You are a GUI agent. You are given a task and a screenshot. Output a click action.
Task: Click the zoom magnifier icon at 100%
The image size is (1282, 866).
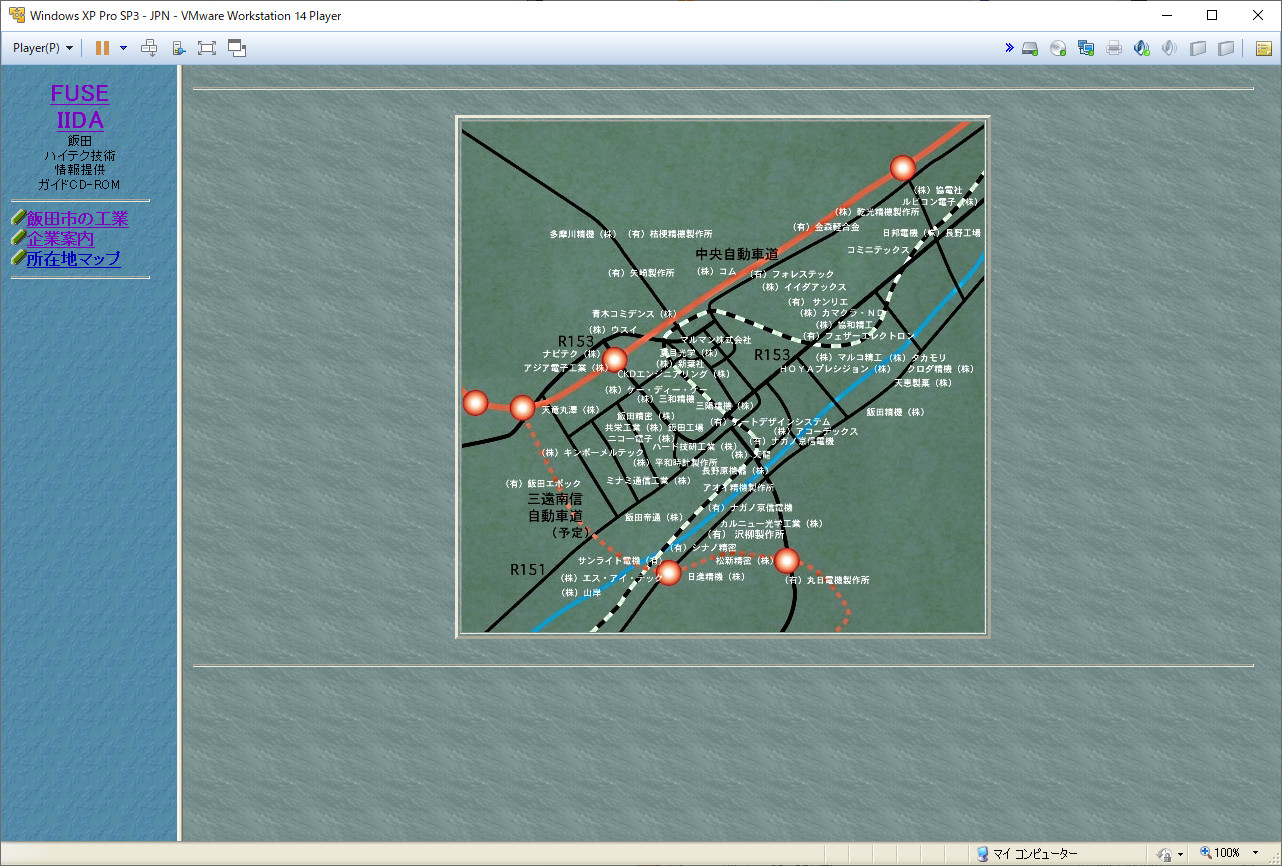pos(1205,853)
